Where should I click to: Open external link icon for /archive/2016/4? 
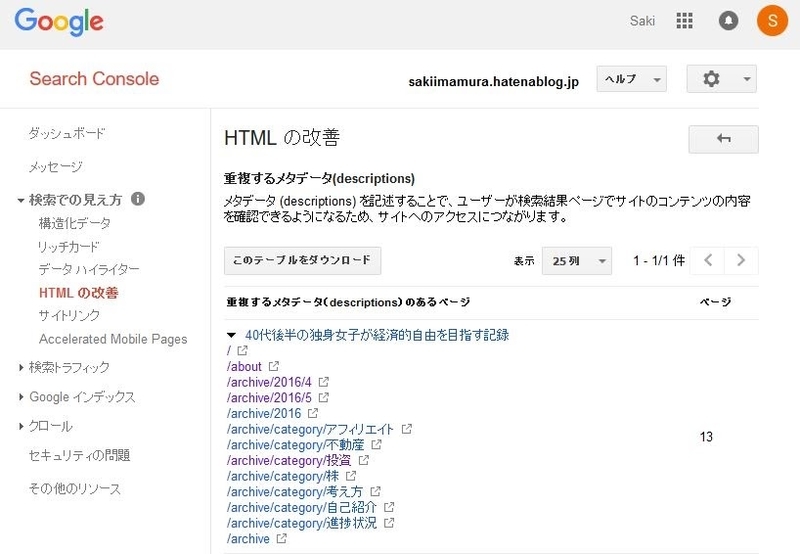tap(323, 382)
